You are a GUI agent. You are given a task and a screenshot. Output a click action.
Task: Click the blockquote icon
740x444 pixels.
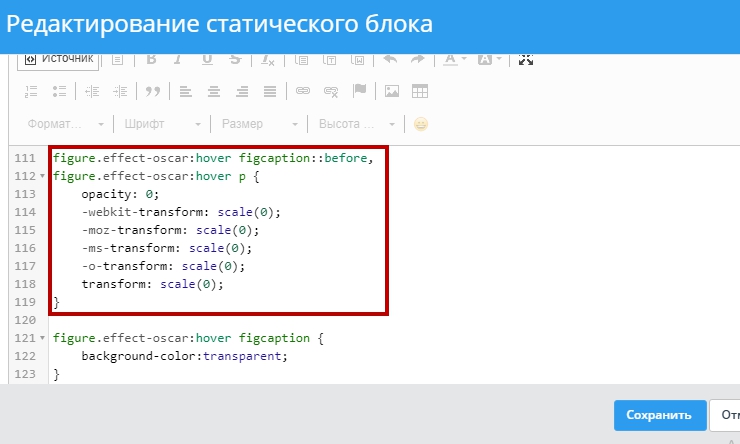pos(153,91)
